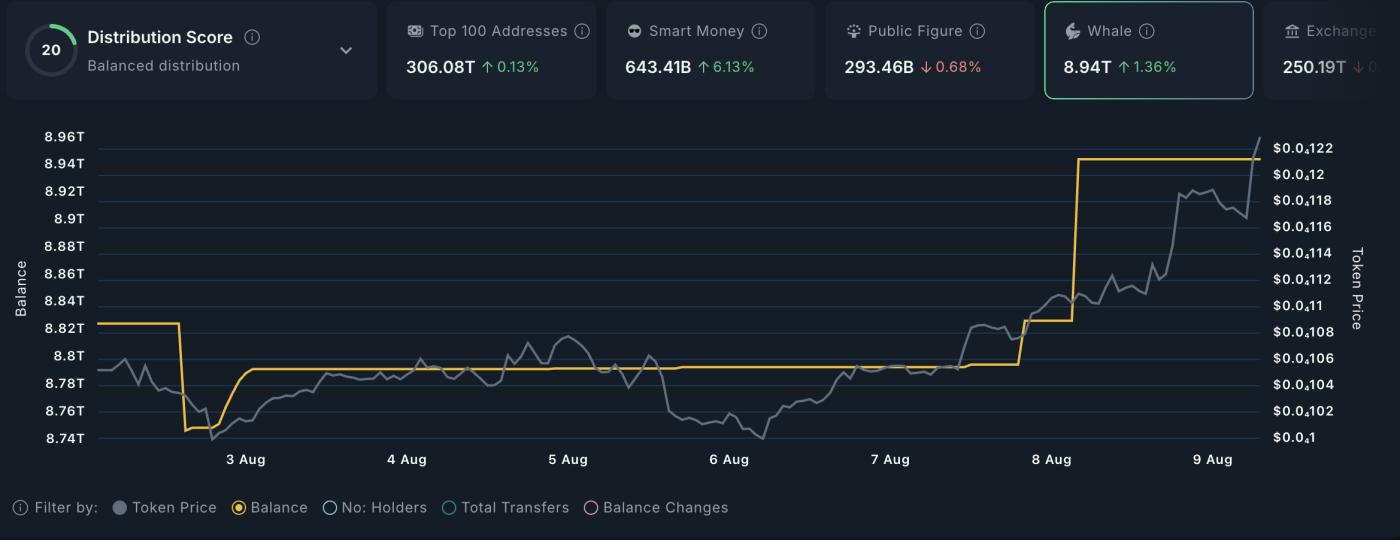
Task: Click the 3 Aug date label
Action: 246,460
